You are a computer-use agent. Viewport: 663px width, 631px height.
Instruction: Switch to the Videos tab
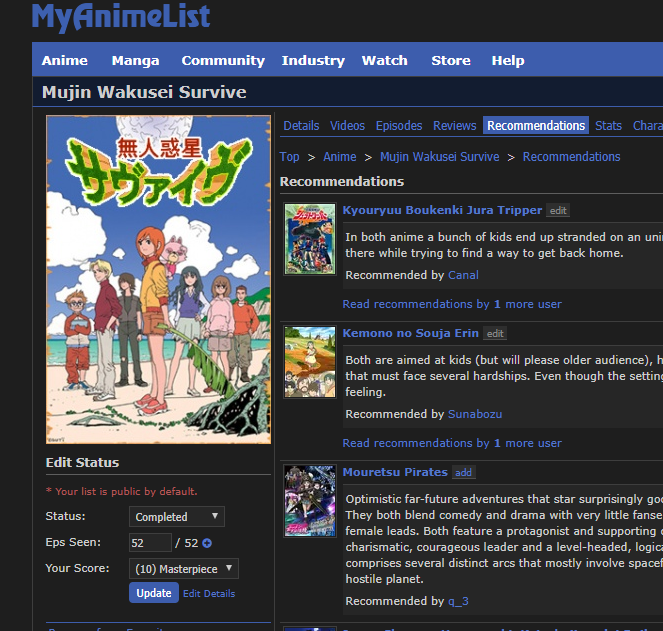click(347, 126)
